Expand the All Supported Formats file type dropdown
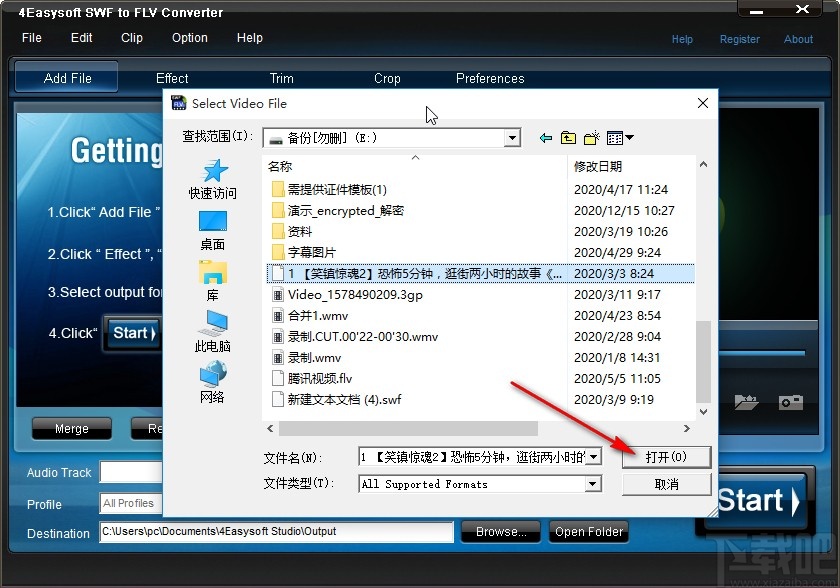840x588 pixels. pyautogui.click(x=591, y=484)
